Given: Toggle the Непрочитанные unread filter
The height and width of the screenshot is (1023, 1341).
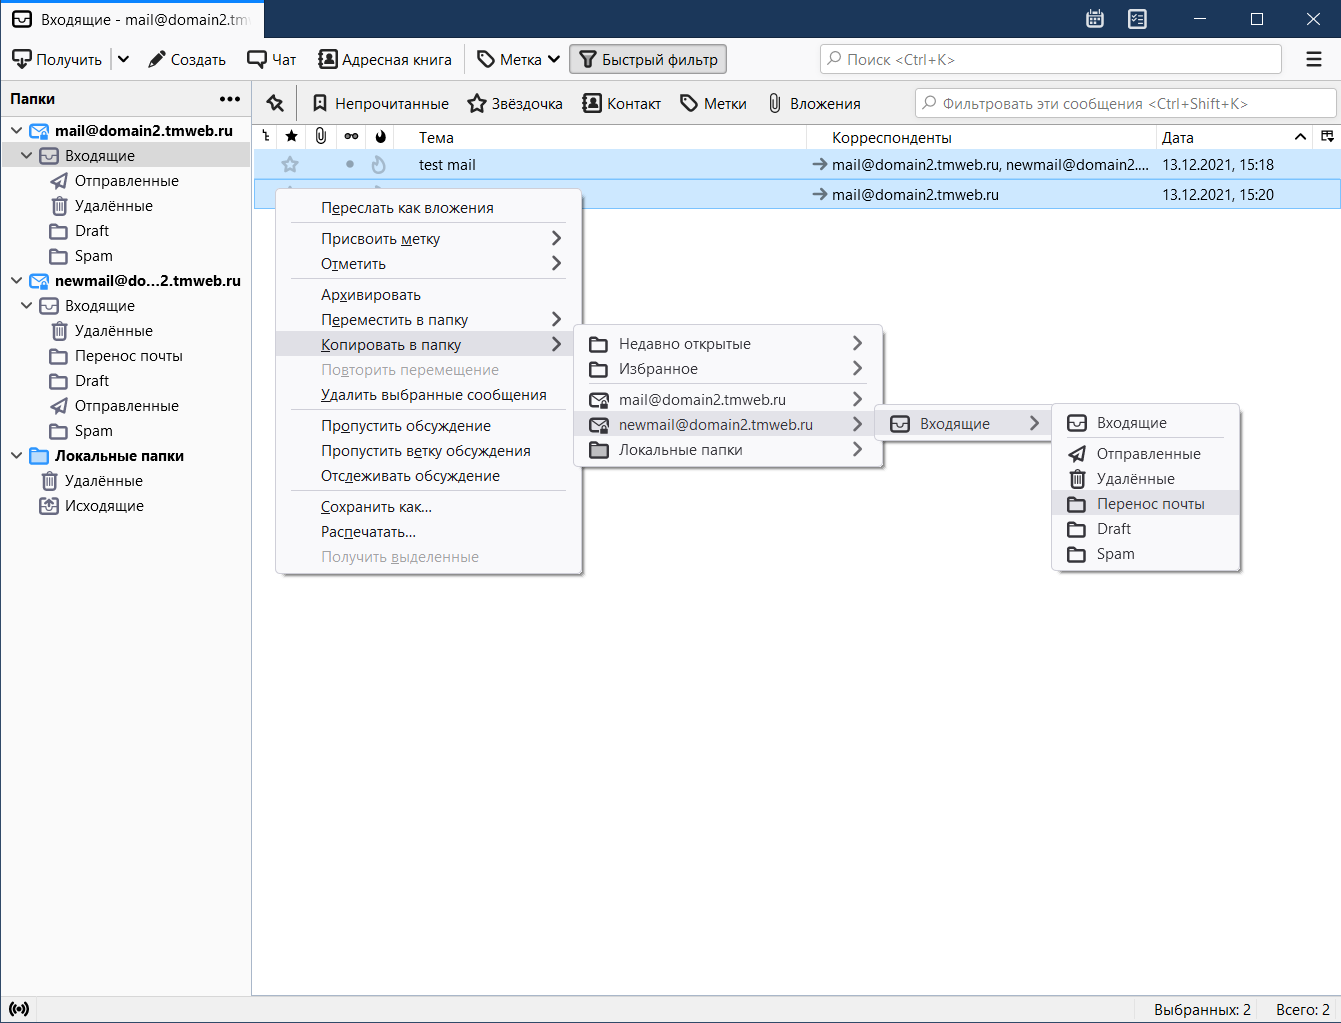Looking at the screenshot, I should click(x=381, y=103).
